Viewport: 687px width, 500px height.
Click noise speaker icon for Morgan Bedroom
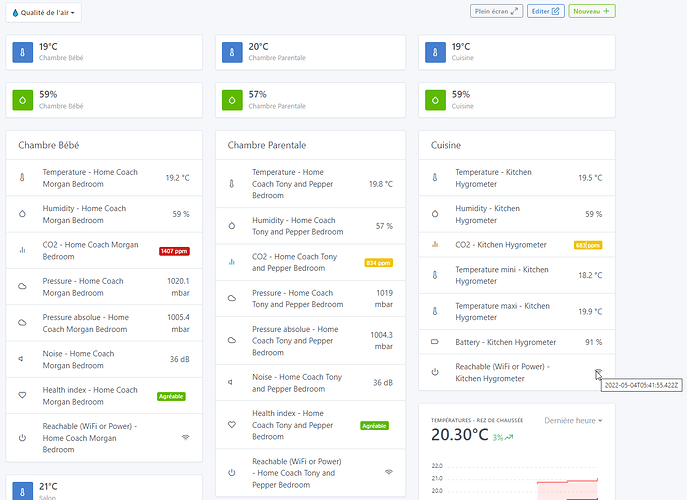pos(22,359)
